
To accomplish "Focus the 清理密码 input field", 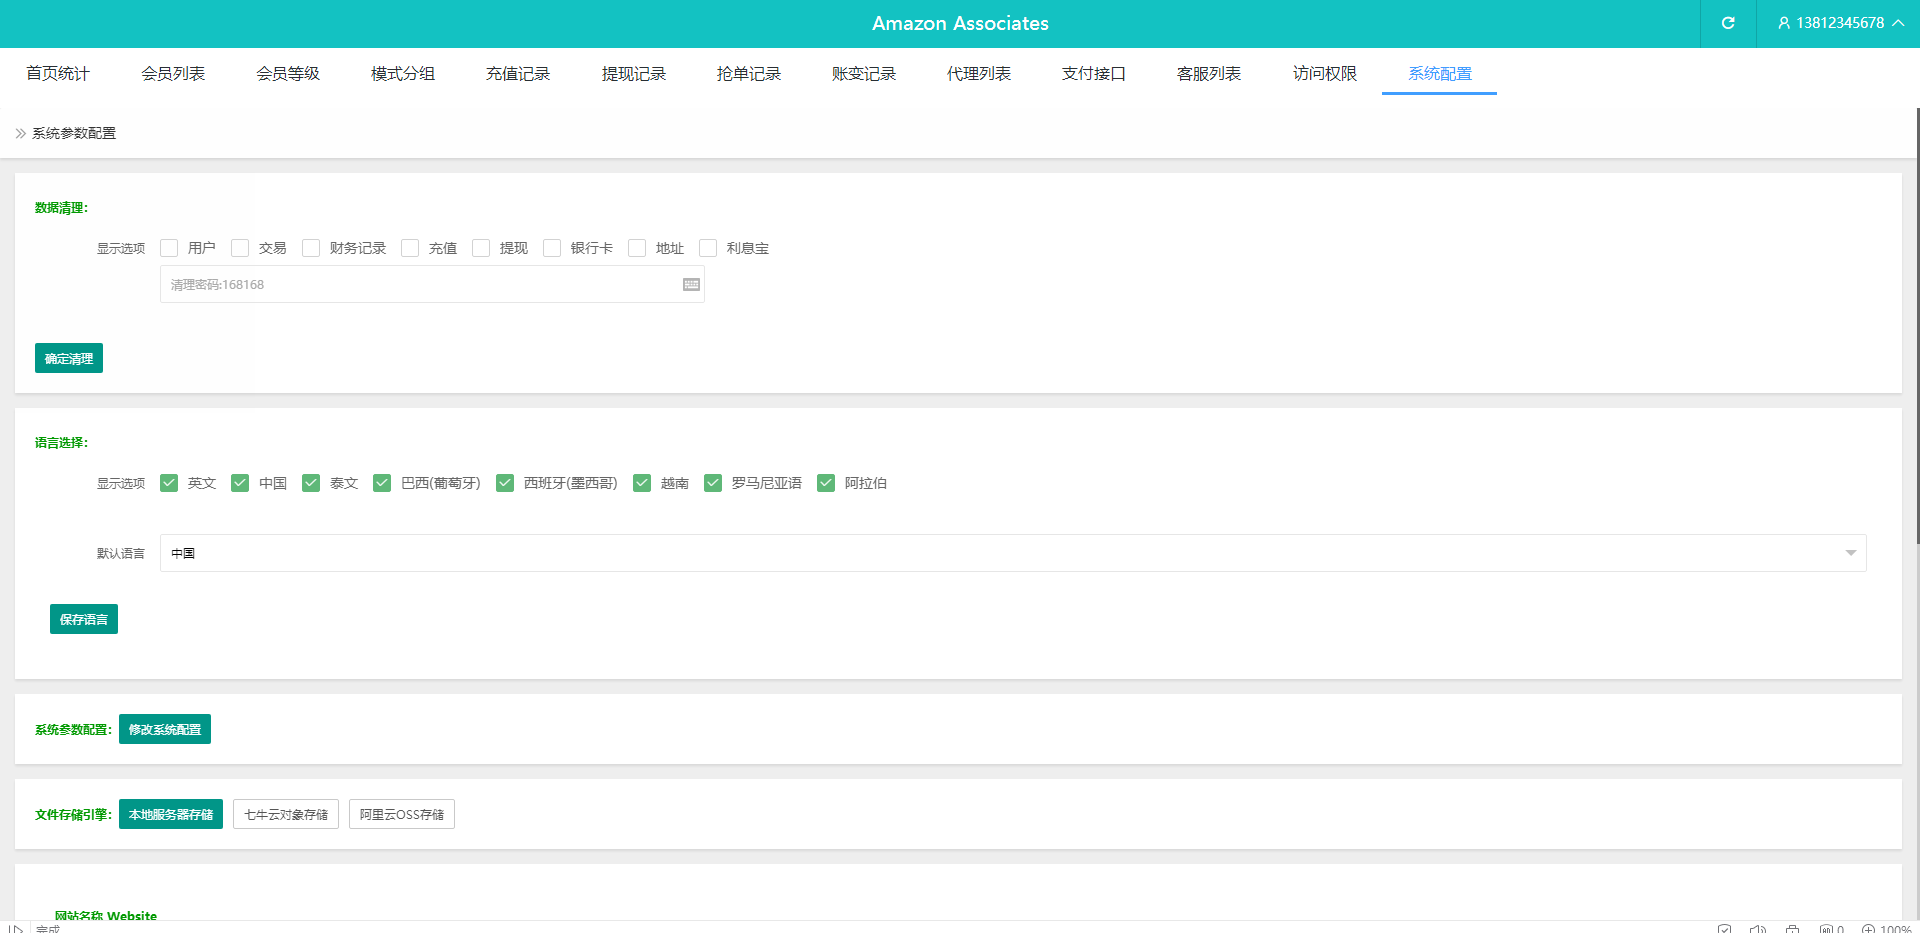I will (420, 285).
